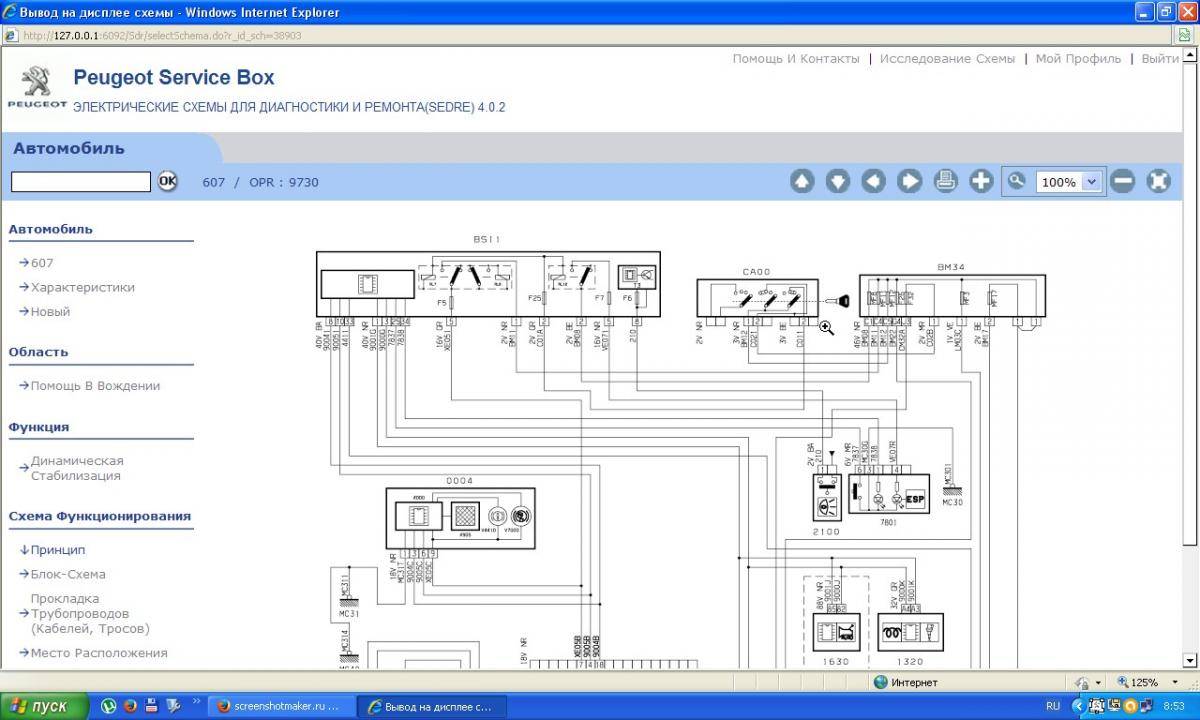1200x720 pixels.
Task: Click the vehicle search input field
Action: (81, 182)
